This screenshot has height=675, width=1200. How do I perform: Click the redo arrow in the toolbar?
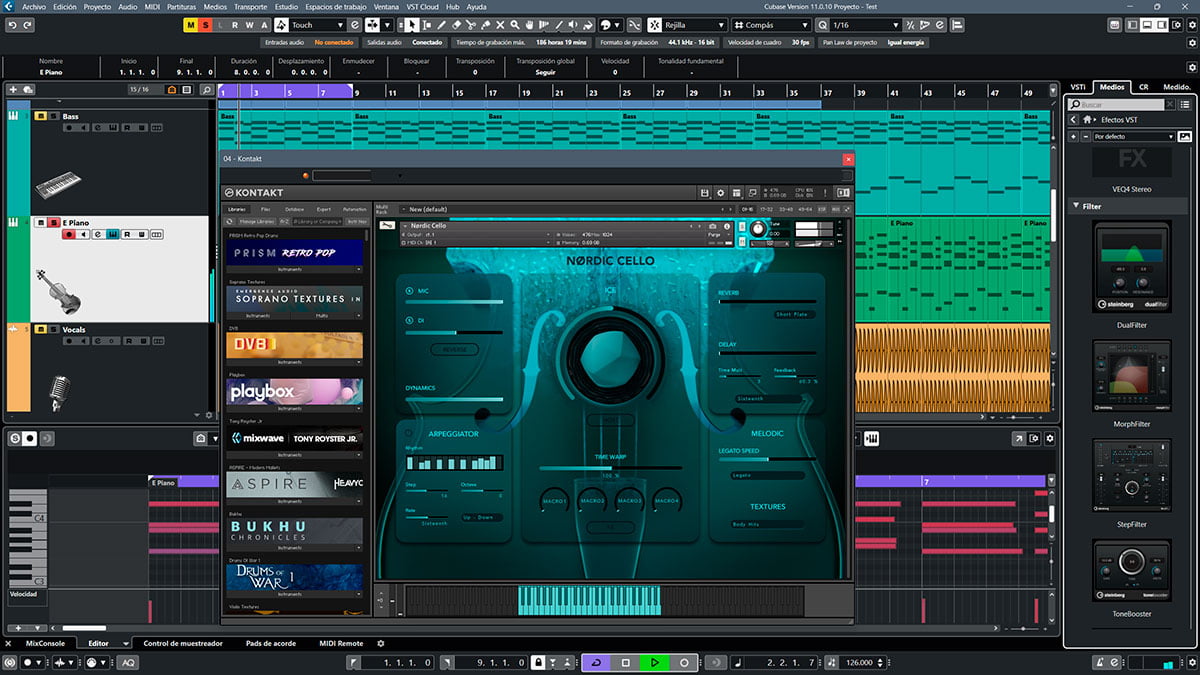coord(26,24)
